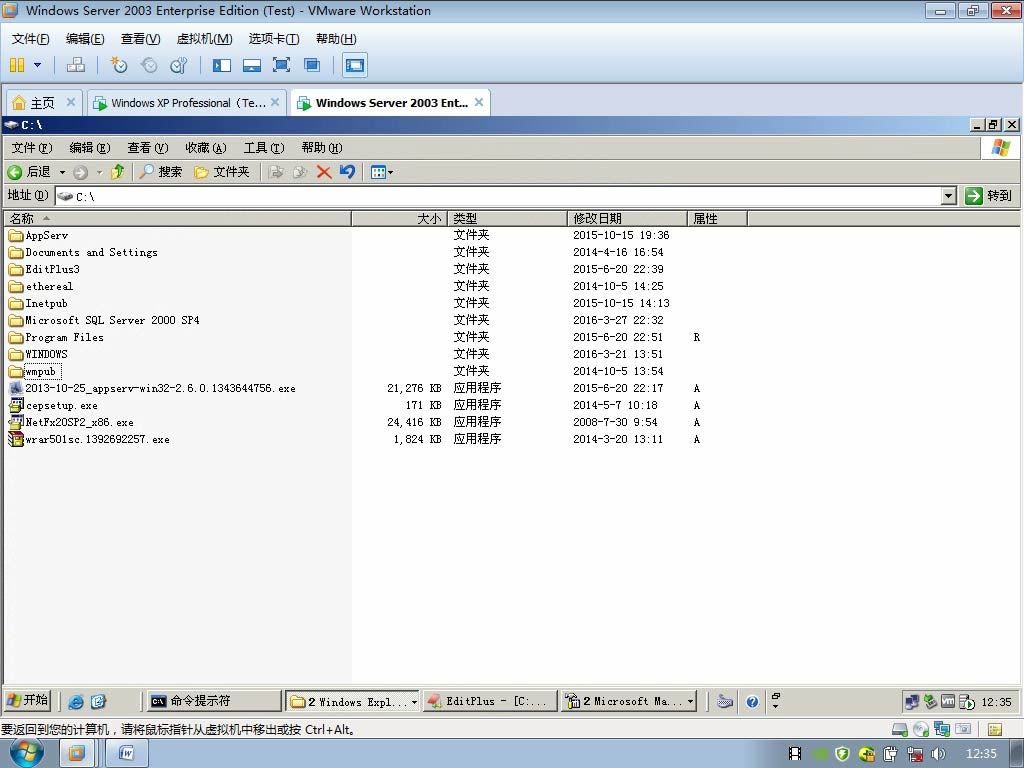Select the EditPlus3 folder

44,269
